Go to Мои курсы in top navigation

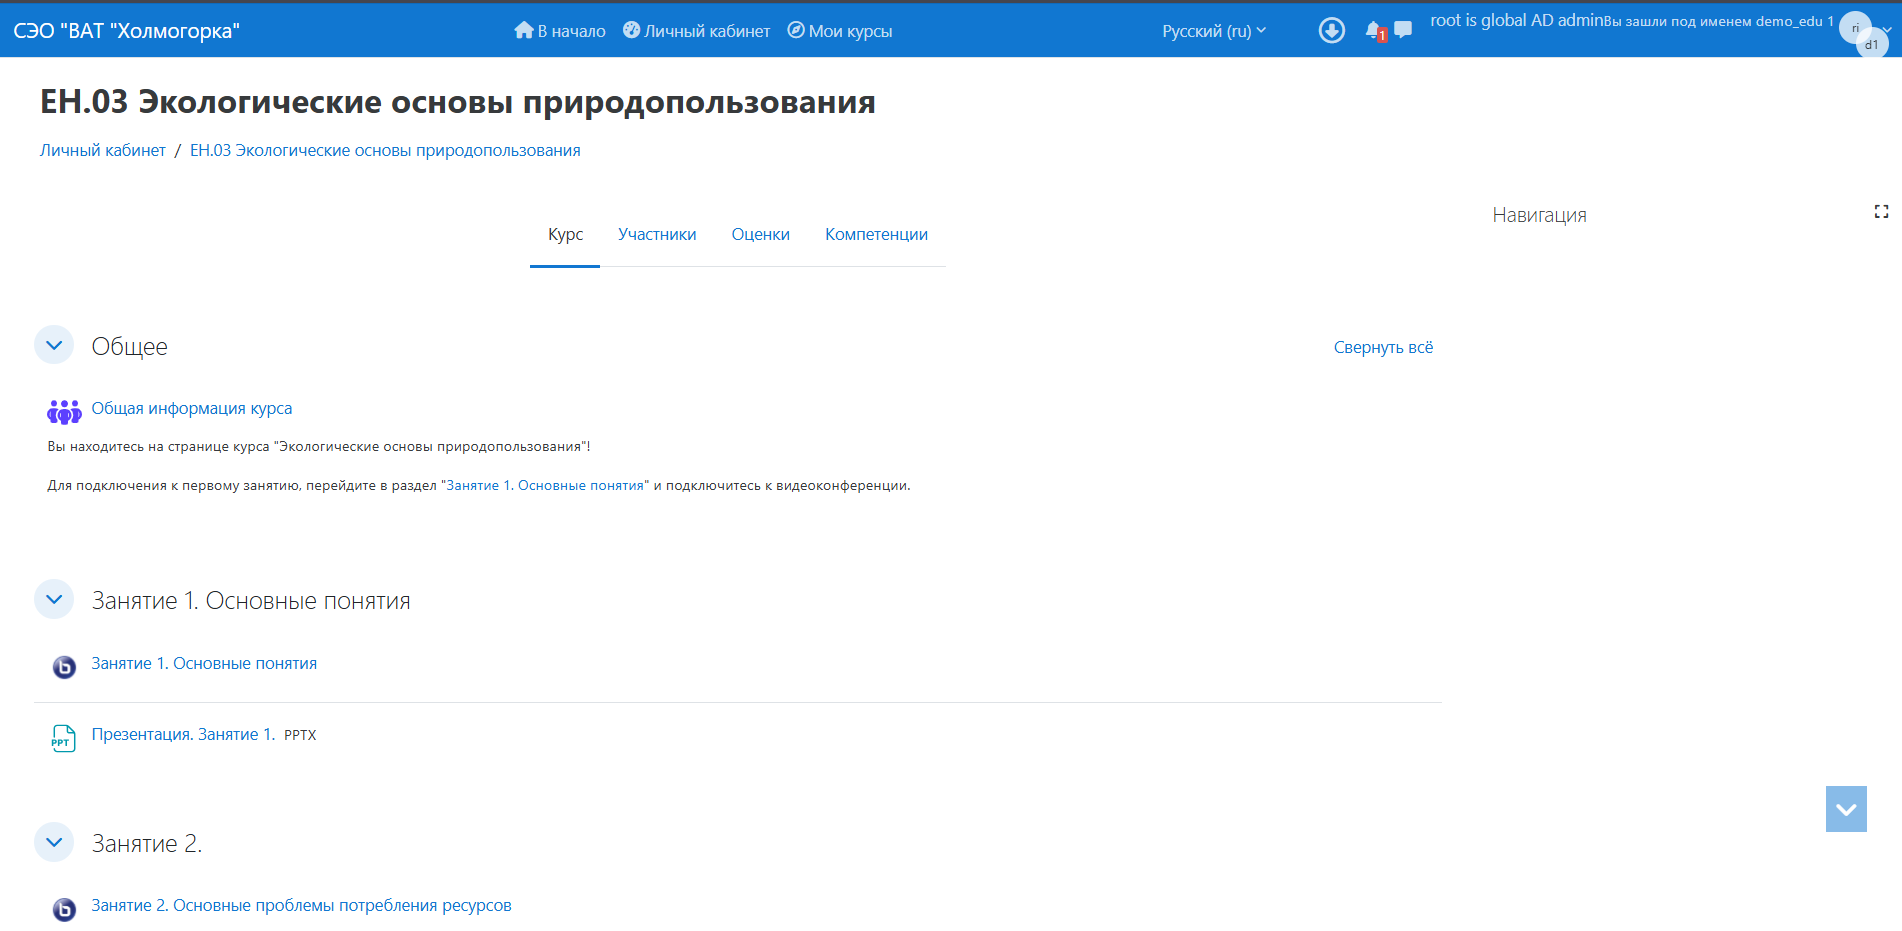[x=840, y=31]
